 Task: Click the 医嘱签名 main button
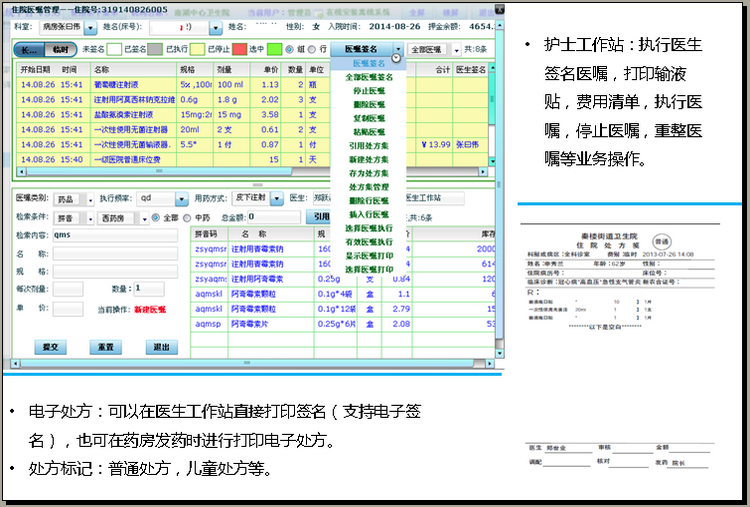(361, 49)
